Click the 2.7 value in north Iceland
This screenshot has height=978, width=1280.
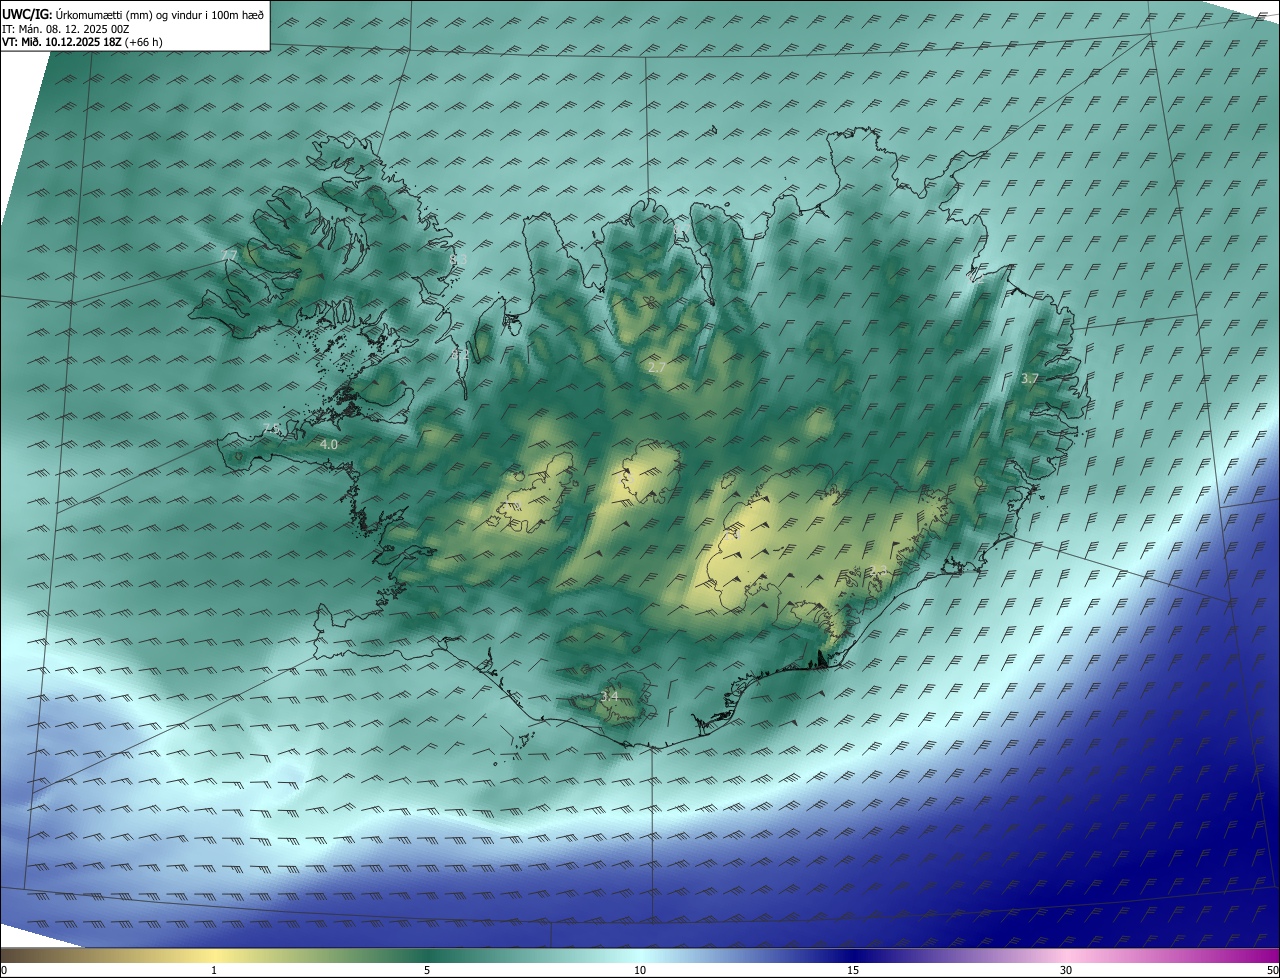[657, 368]
